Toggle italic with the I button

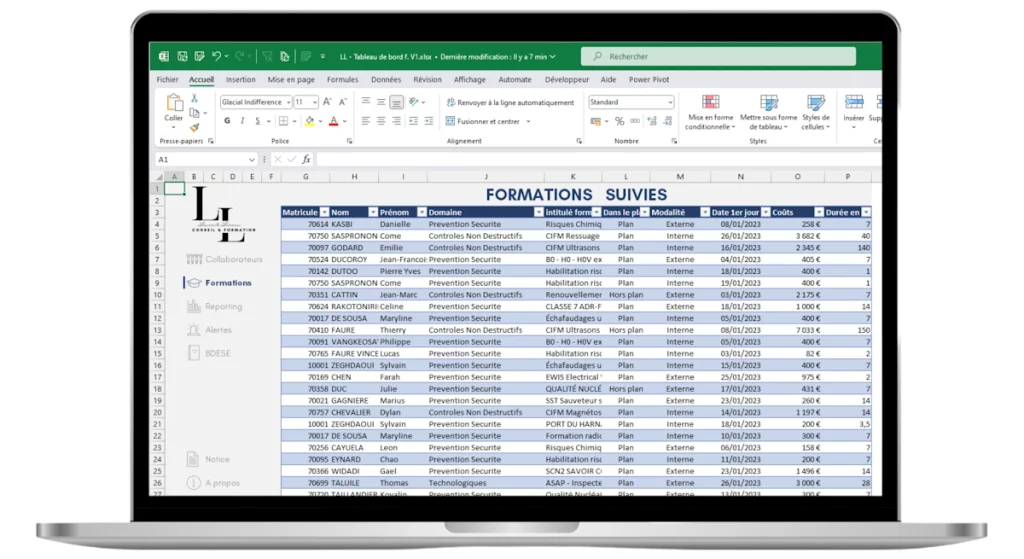tap(242, 121)
